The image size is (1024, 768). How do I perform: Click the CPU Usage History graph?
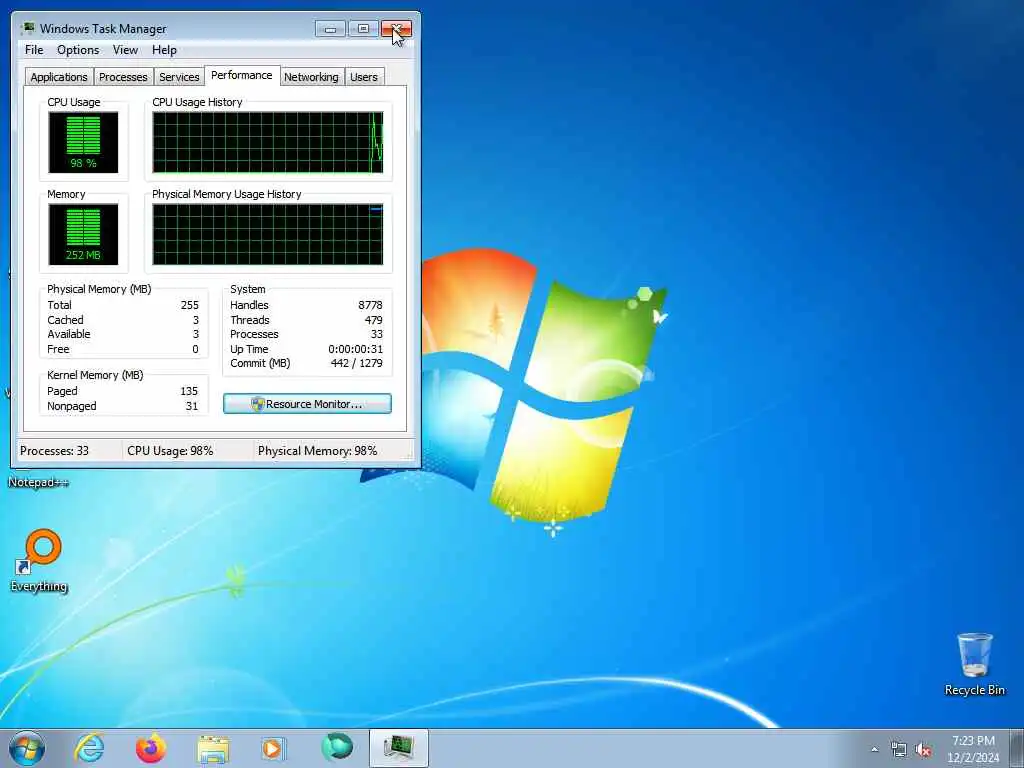pos(268,142)
